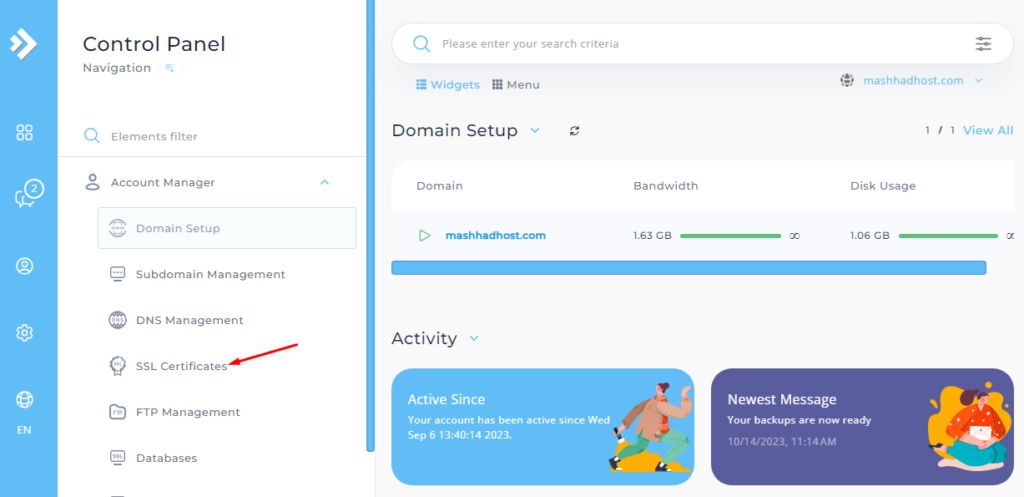Click the DirectAdmin logo icon
1024x497 pixels.
[x=24, y=43]
